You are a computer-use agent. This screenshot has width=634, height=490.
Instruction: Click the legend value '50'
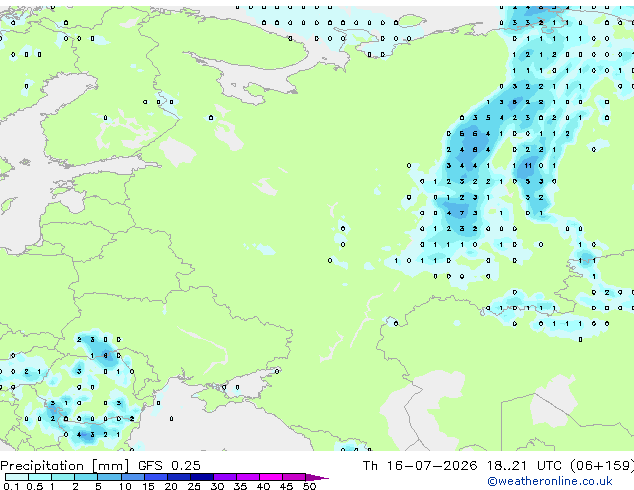[x=309, y=486]
